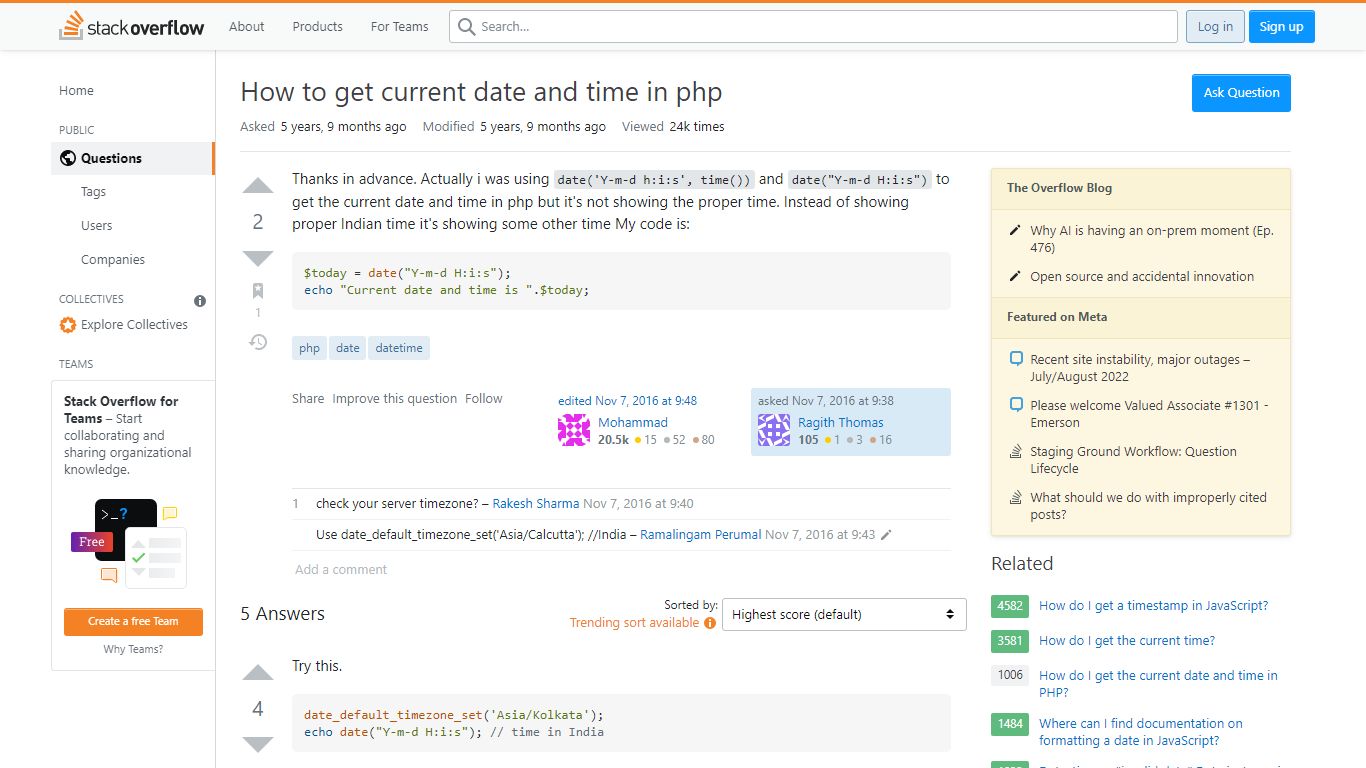This screenshot has width=1366, height=768.
Task: Click Share under the question
Action: [x=308, y=399]
